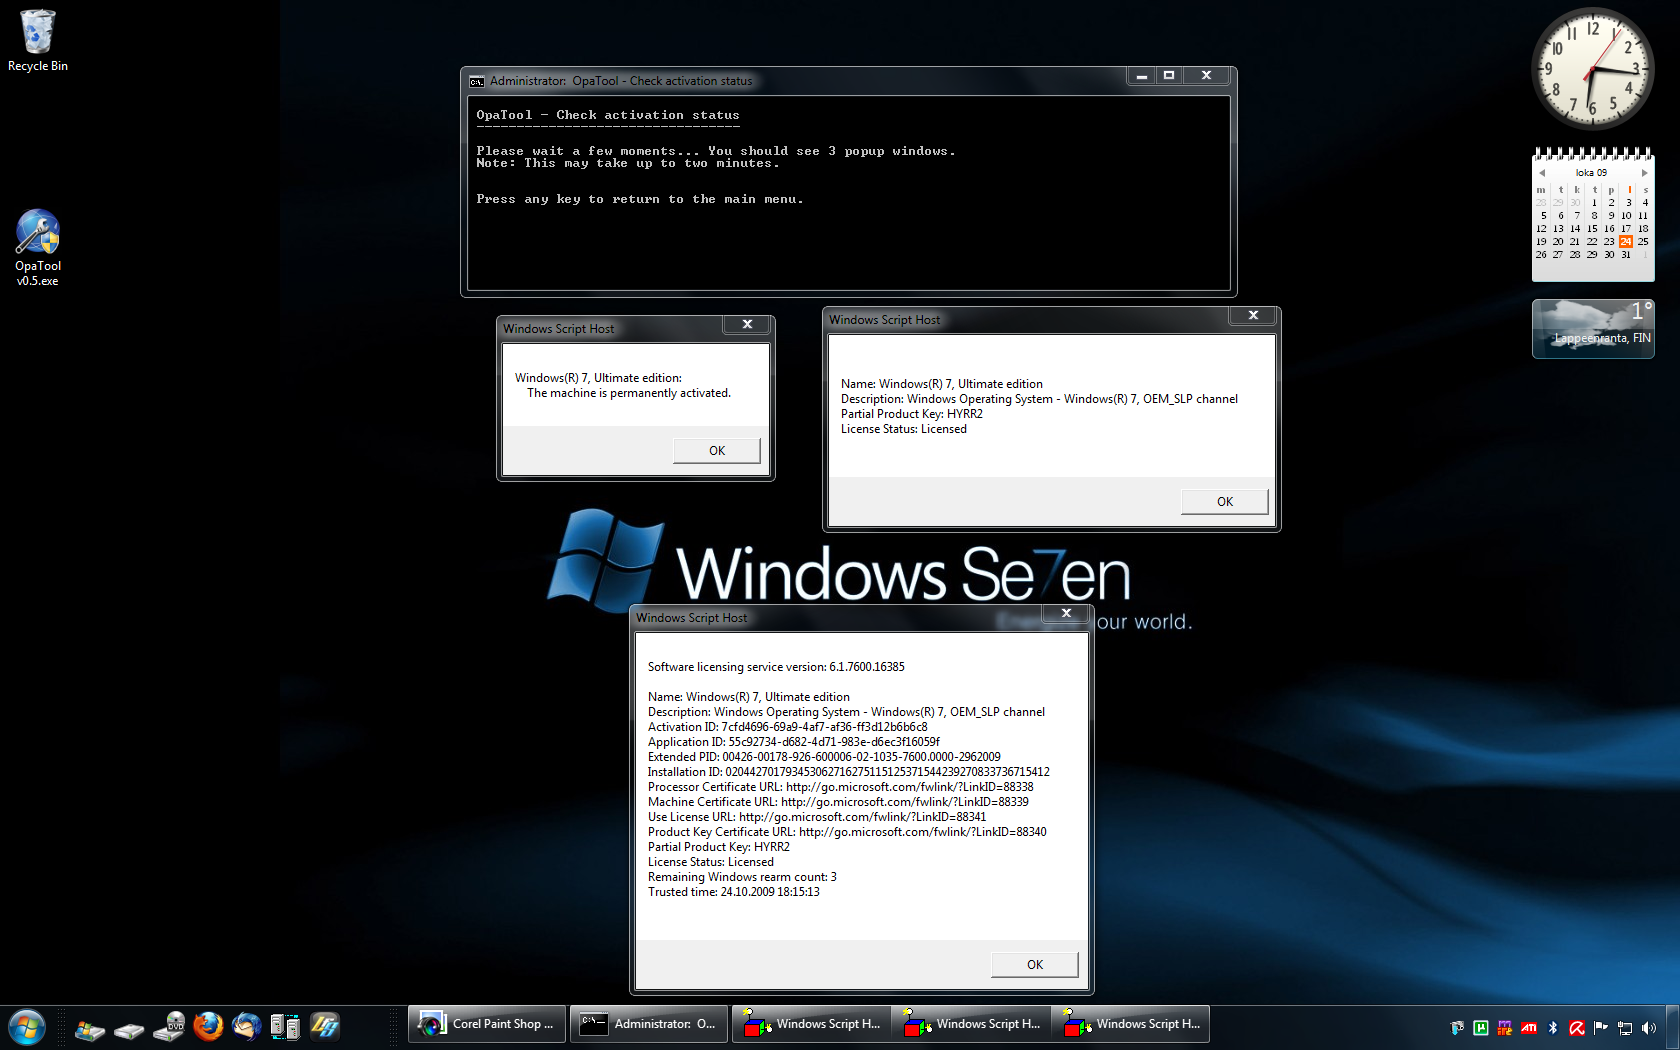Click the uTorrent tray icon
The height and width of the screenshot is (1050, 1680).
click(1481, 1028)
